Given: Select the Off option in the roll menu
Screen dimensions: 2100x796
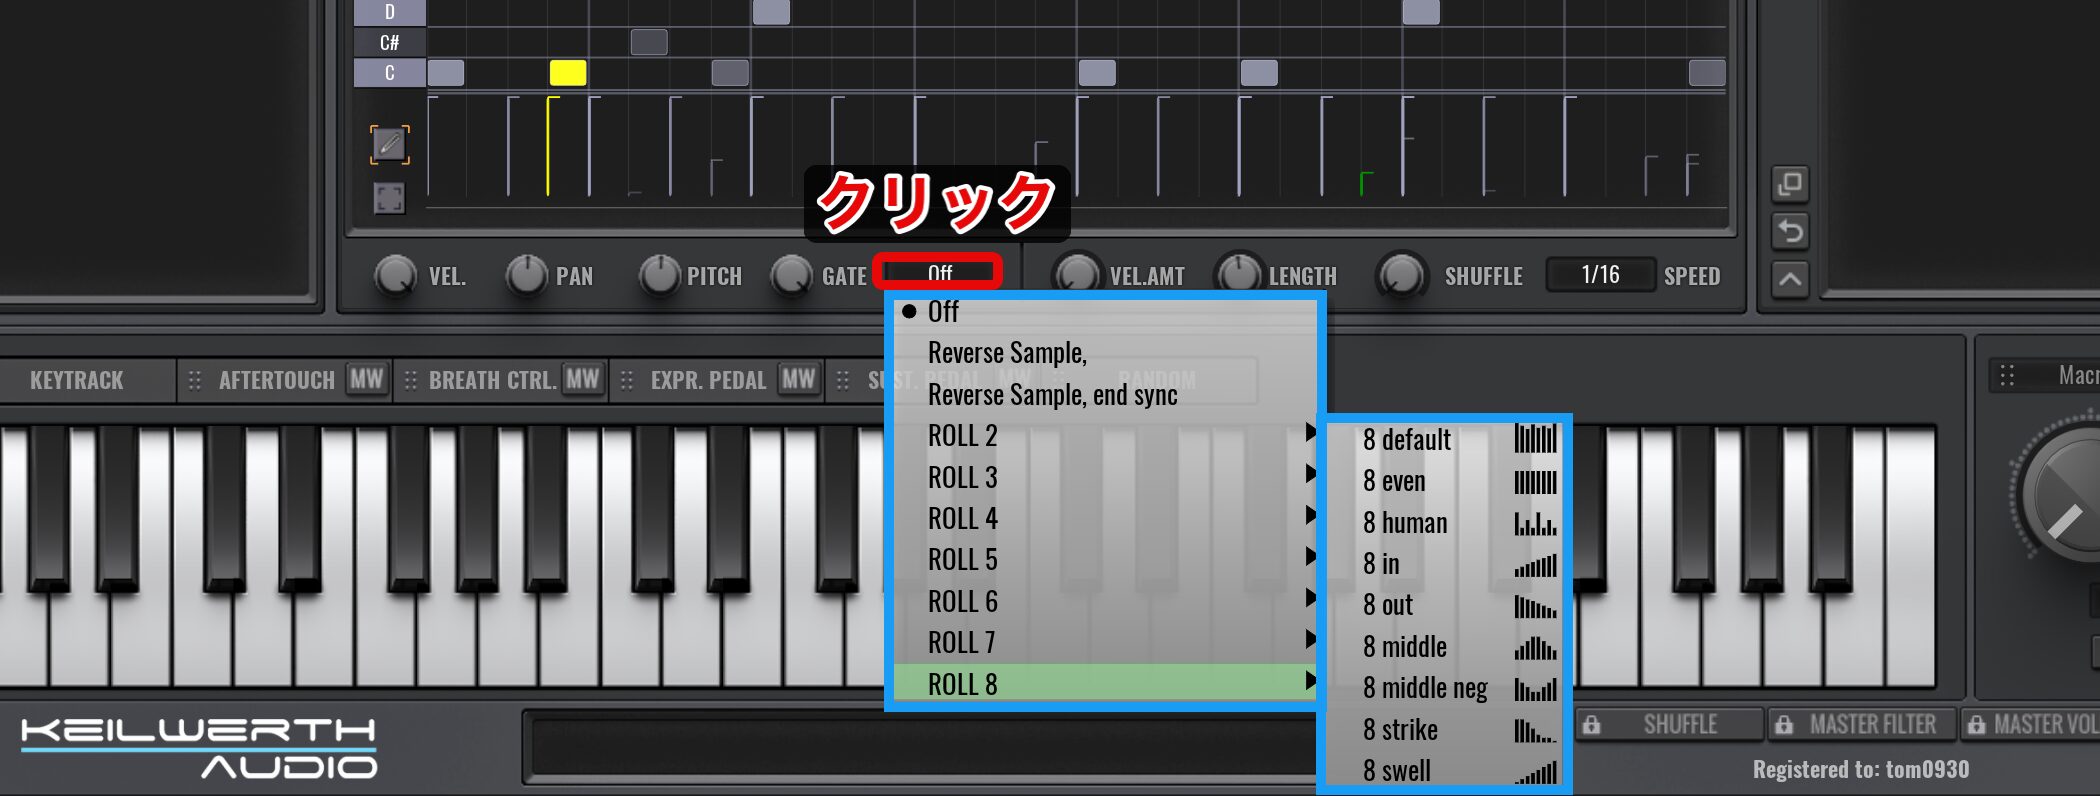Looking at the screenshot, I should point(1105,312).
